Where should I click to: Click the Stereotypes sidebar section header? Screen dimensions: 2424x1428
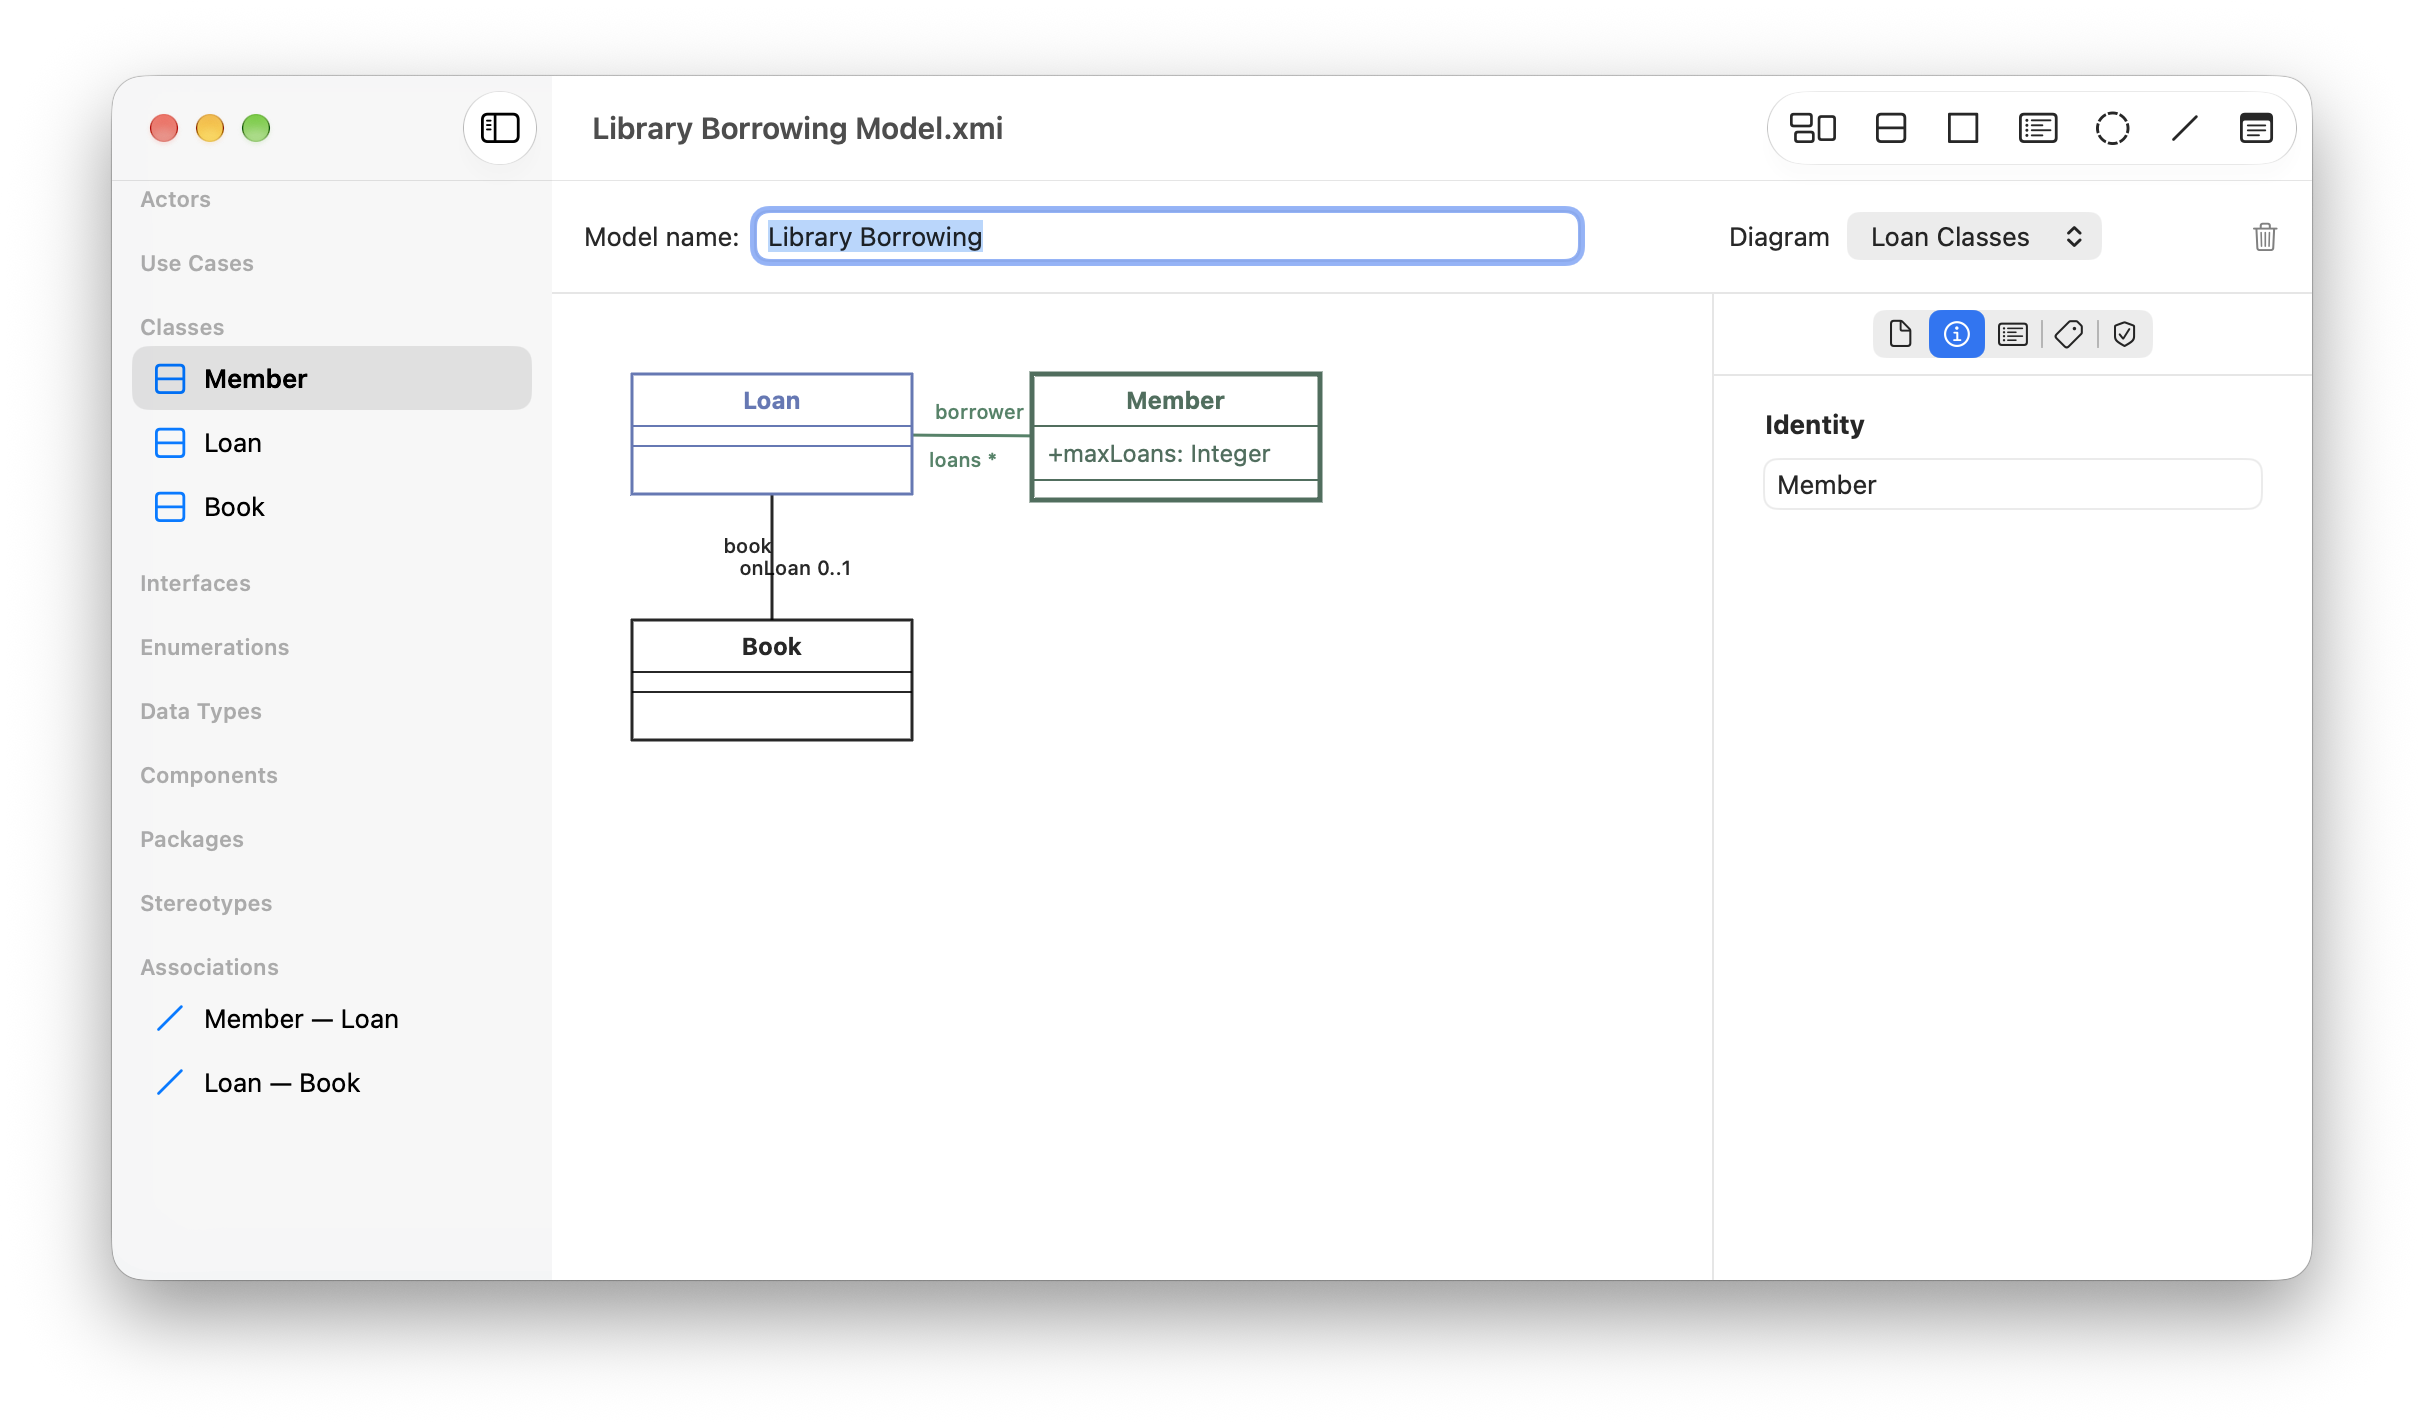point(206,904)
